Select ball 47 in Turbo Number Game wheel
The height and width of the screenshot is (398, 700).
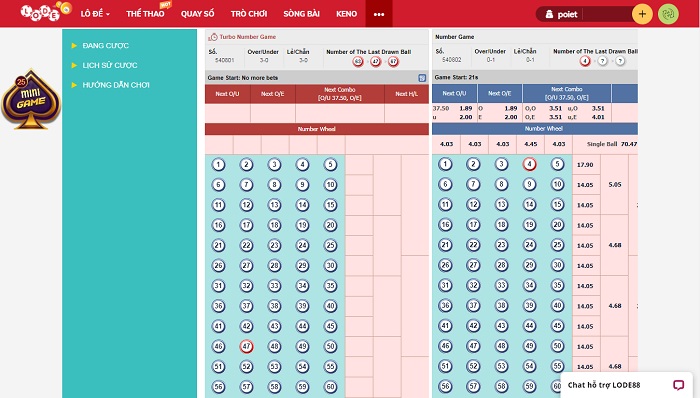coord(246,346)
